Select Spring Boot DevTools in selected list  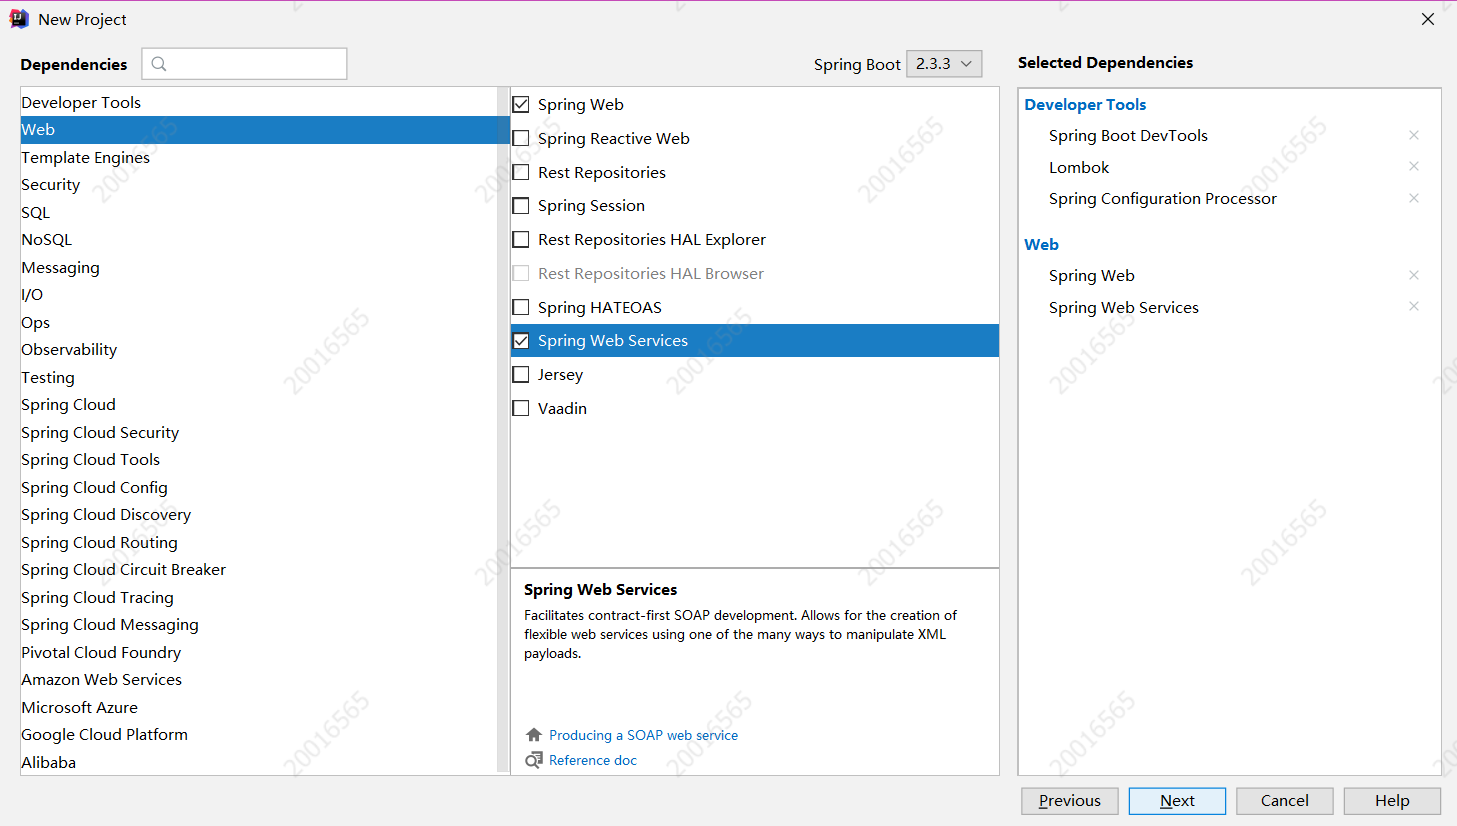coord(1128,136)
